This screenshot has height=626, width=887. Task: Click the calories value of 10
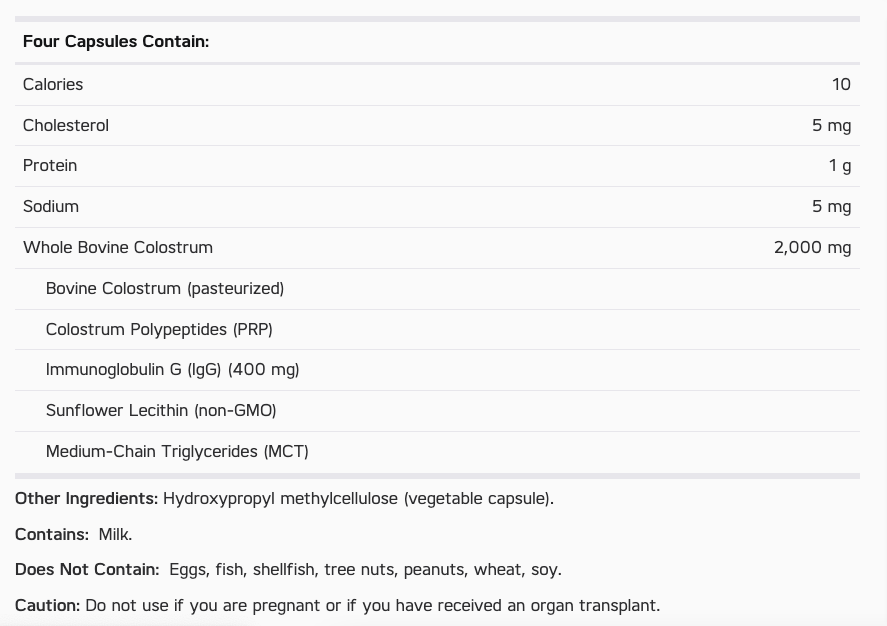tap(841, 84)
